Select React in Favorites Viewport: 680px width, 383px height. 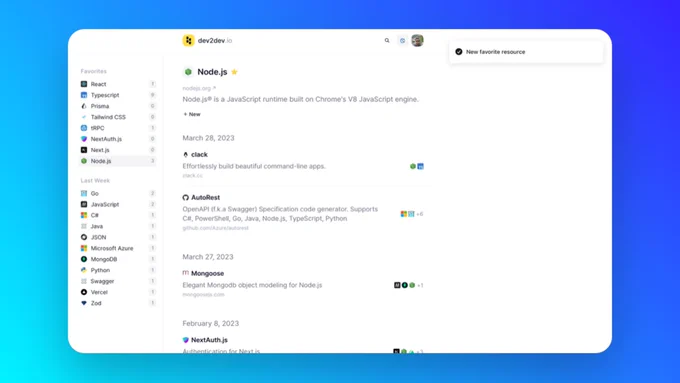(x=118, y=84)
